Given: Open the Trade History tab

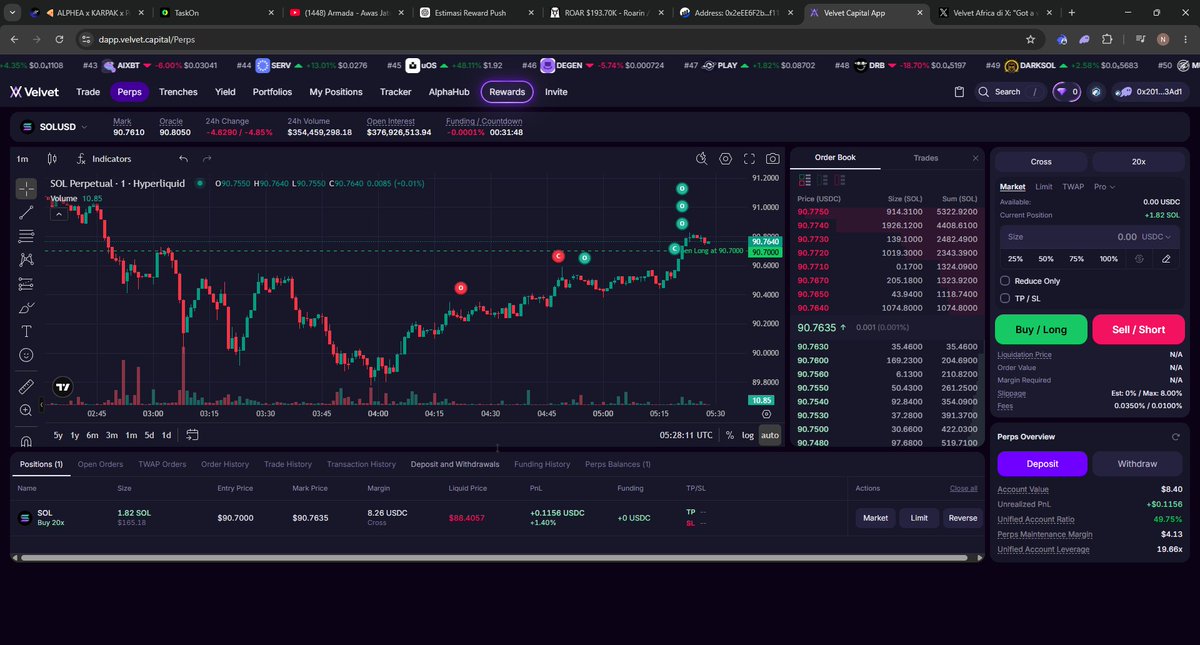Looking at the screenshot, I should tap(288, 464).
